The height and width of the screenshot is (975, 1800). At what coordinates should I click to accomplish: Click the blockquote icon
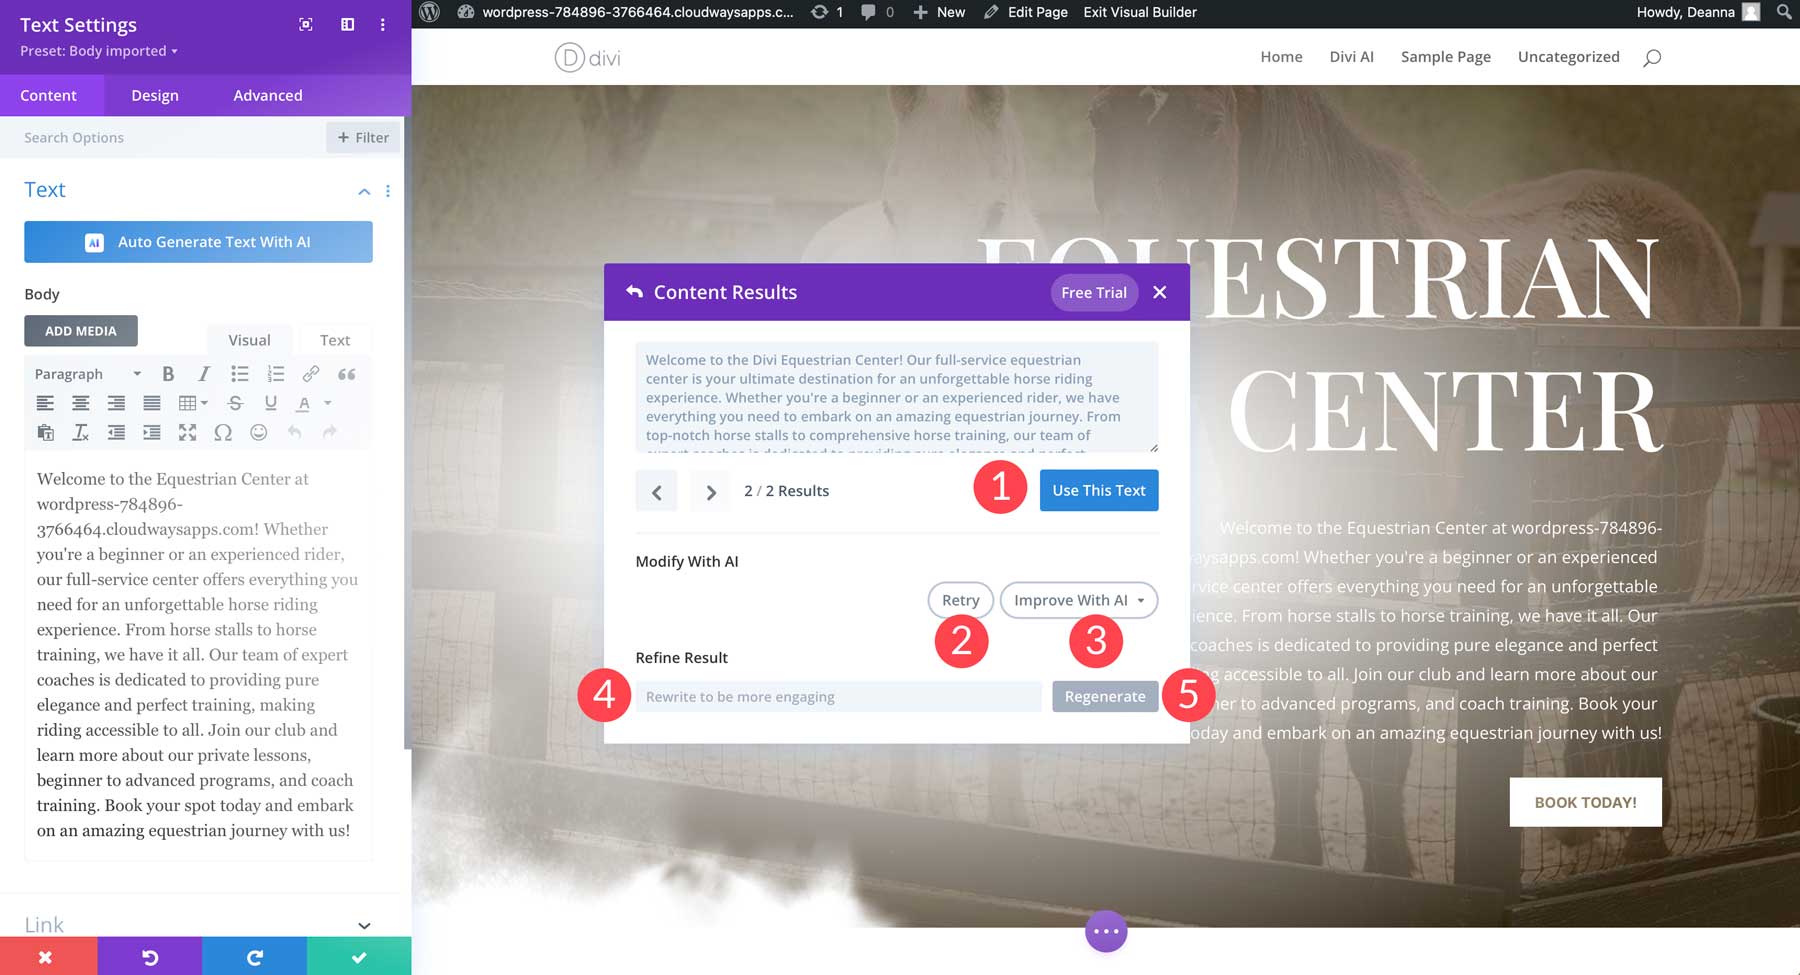347,374
